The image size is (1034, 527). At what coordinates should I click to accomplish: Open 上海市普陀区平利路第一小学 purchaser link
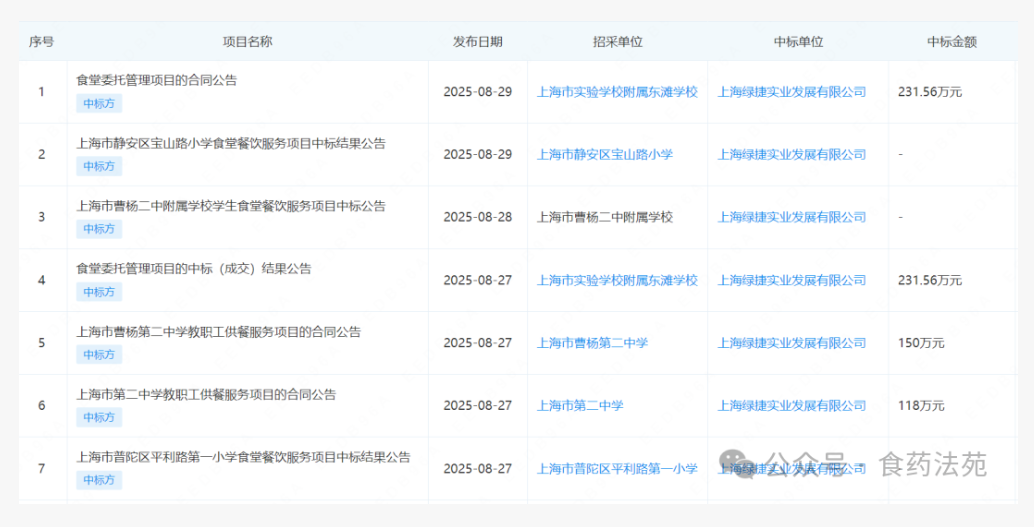(x=617, y=469)
